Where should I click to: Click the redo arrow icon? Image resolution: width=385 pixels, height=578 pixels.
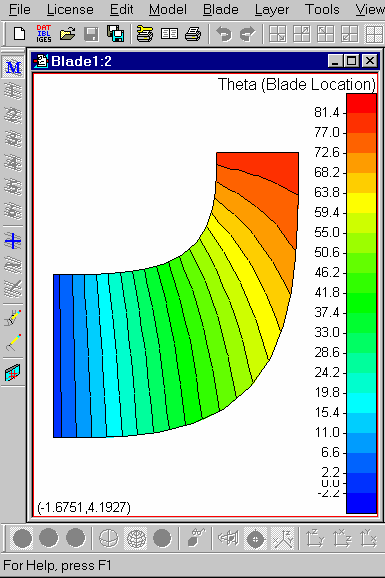pos(247,34)
